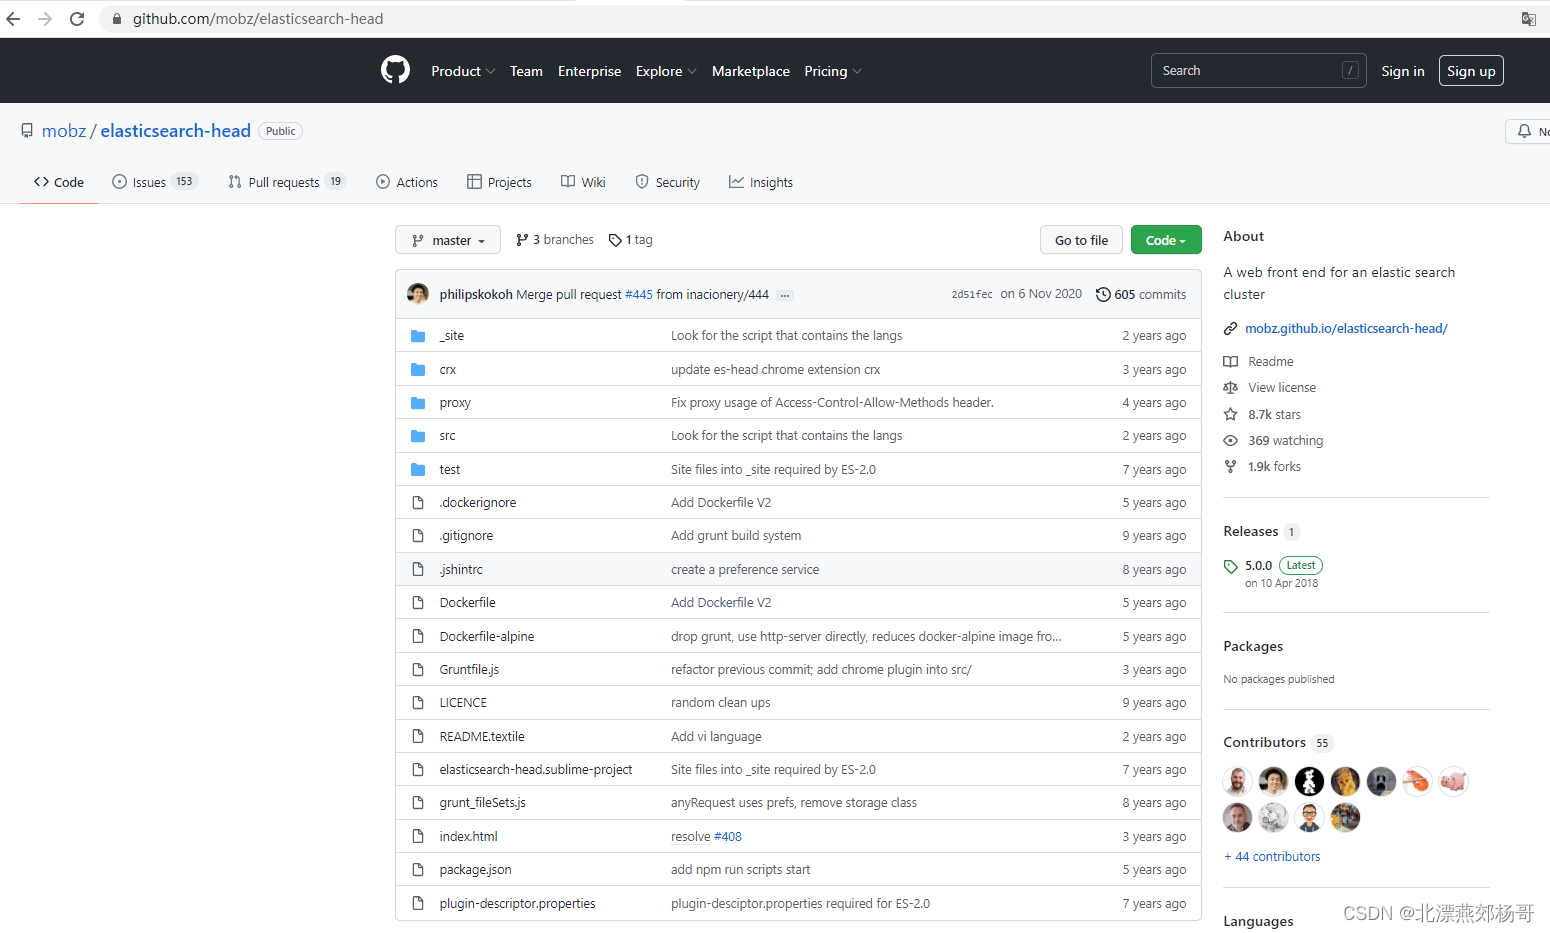Click the translate page icon in address bar

point(1528,19)
